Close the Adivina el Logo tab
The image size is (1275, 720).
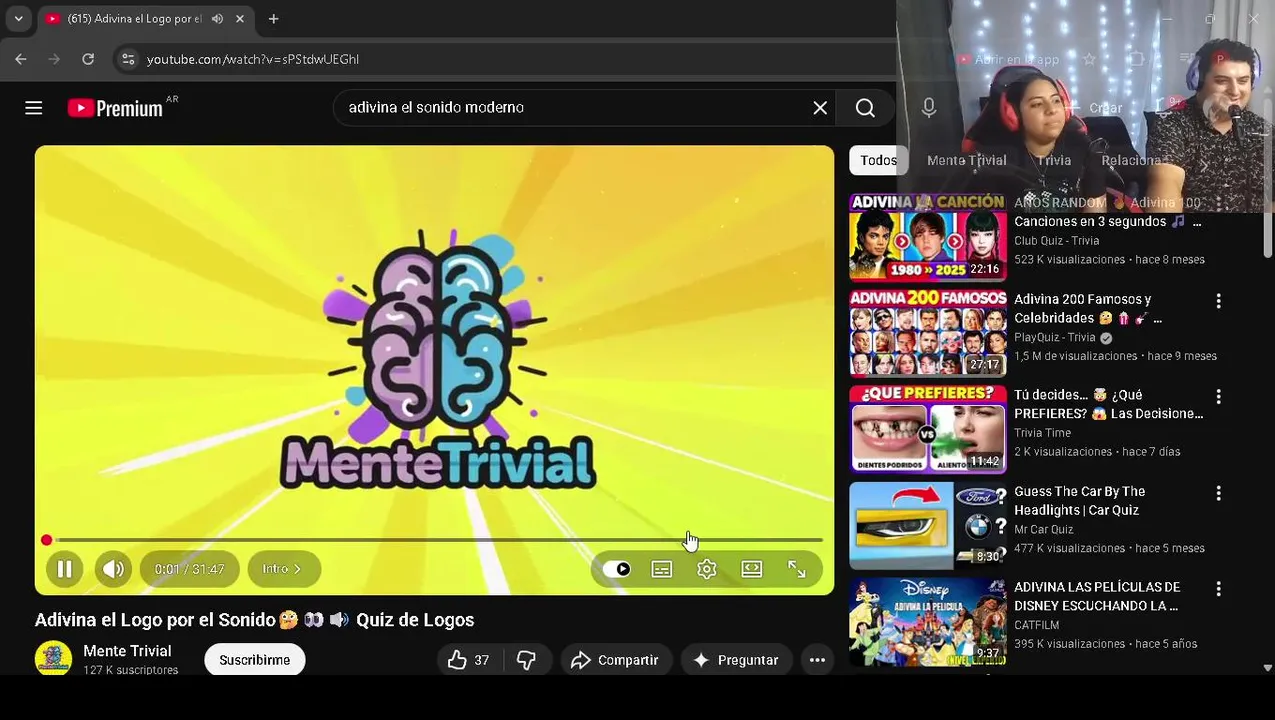click(240, 19)
